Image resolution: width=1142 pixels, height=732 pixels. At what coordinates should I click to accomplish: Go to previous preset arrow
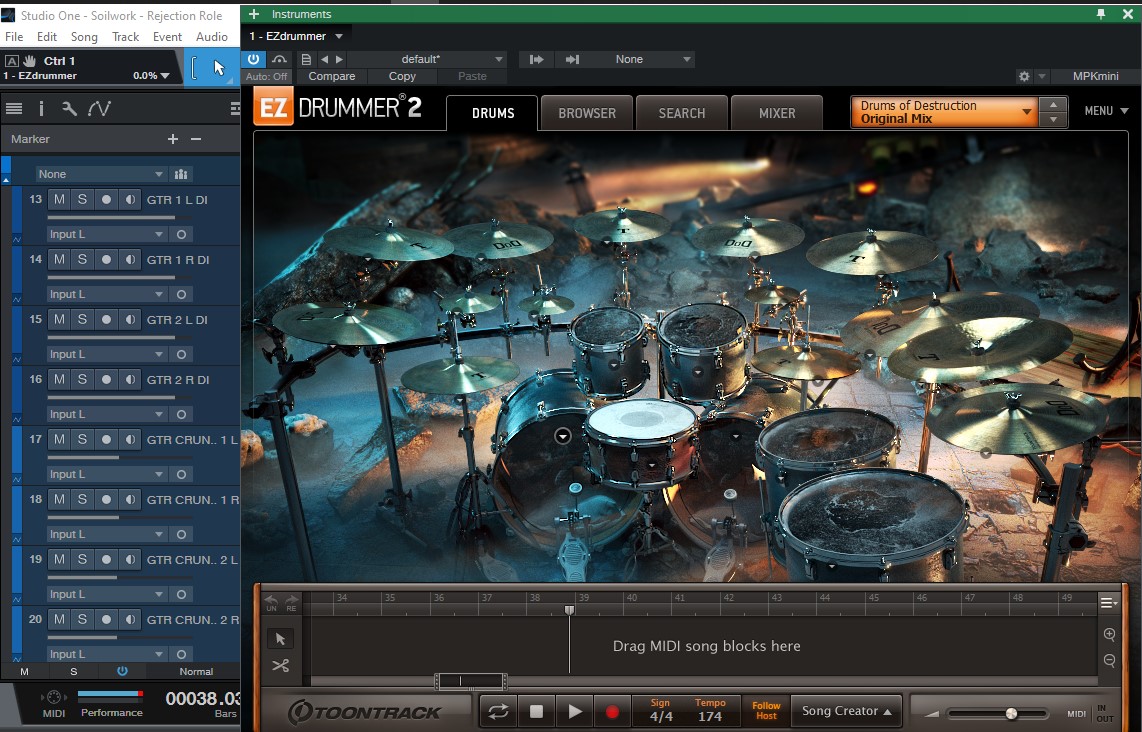[x=324, y=60]
